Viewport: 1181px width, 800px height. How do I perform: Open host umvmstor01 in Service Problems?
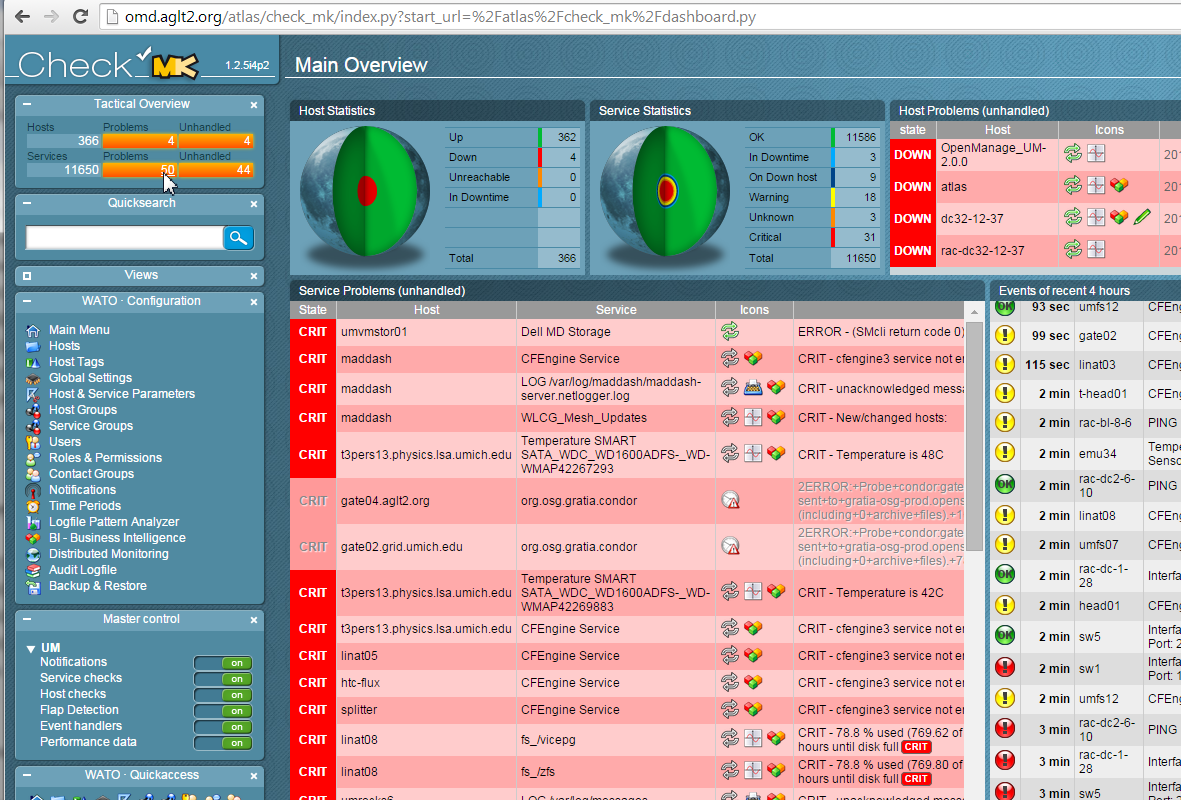pos(374,331)
